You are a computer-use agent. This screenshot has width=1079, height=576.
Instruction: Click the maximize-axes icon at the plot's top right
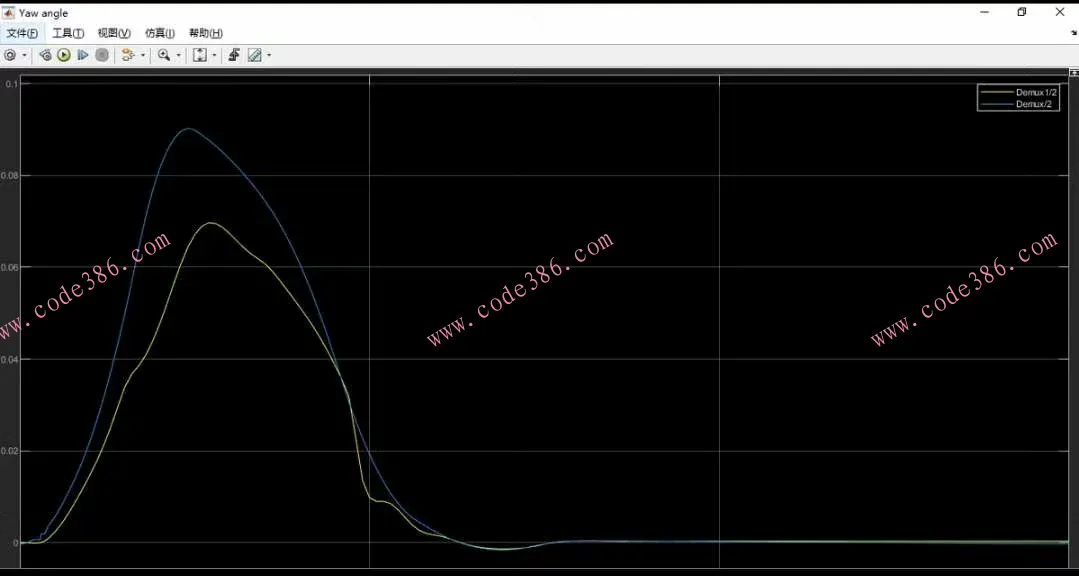coord(1073,72)
